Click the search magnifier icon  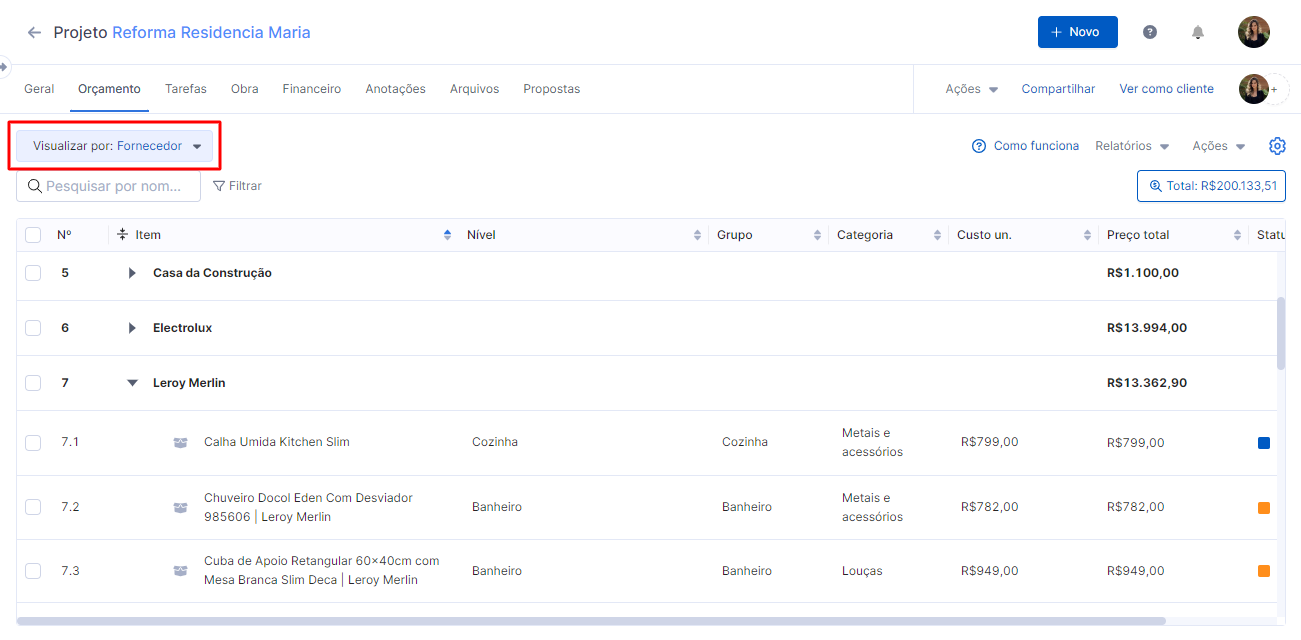34,186
